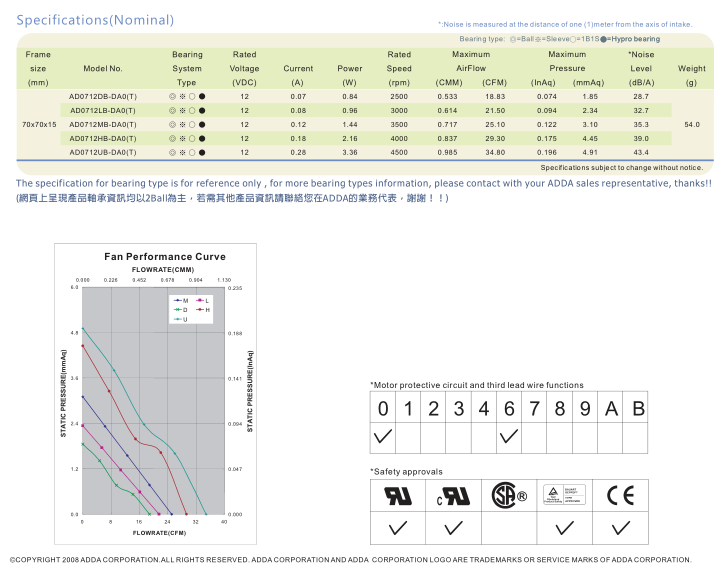Click the check mark under the CE logo
This screenshot has width=714, height=569.
tap(621, 528)
